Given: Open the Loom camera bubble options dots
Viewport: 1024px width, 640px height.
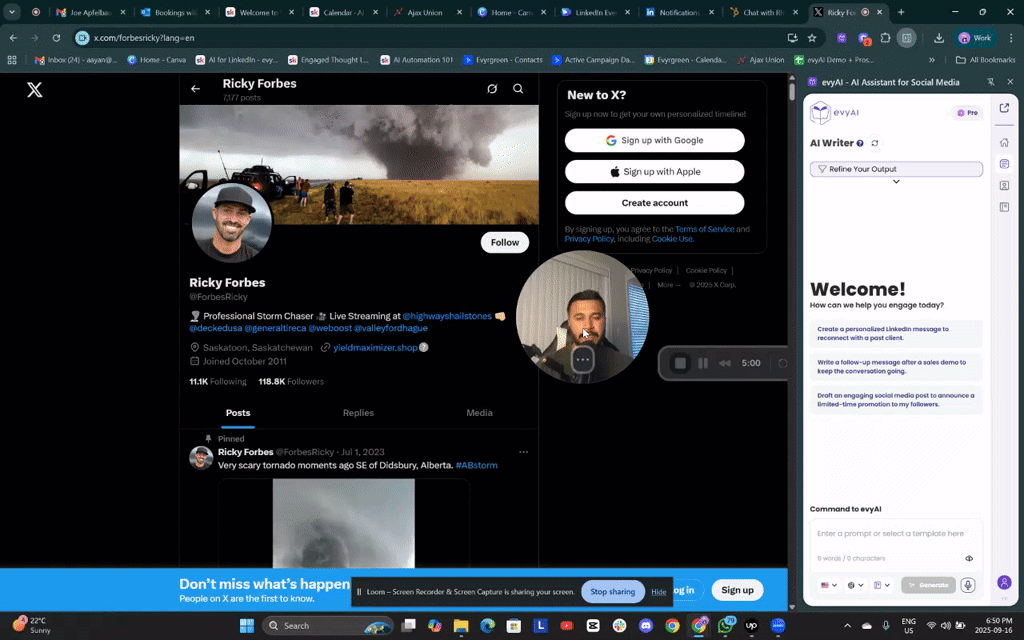Looking at the screenshot, I should coord(583,359).
